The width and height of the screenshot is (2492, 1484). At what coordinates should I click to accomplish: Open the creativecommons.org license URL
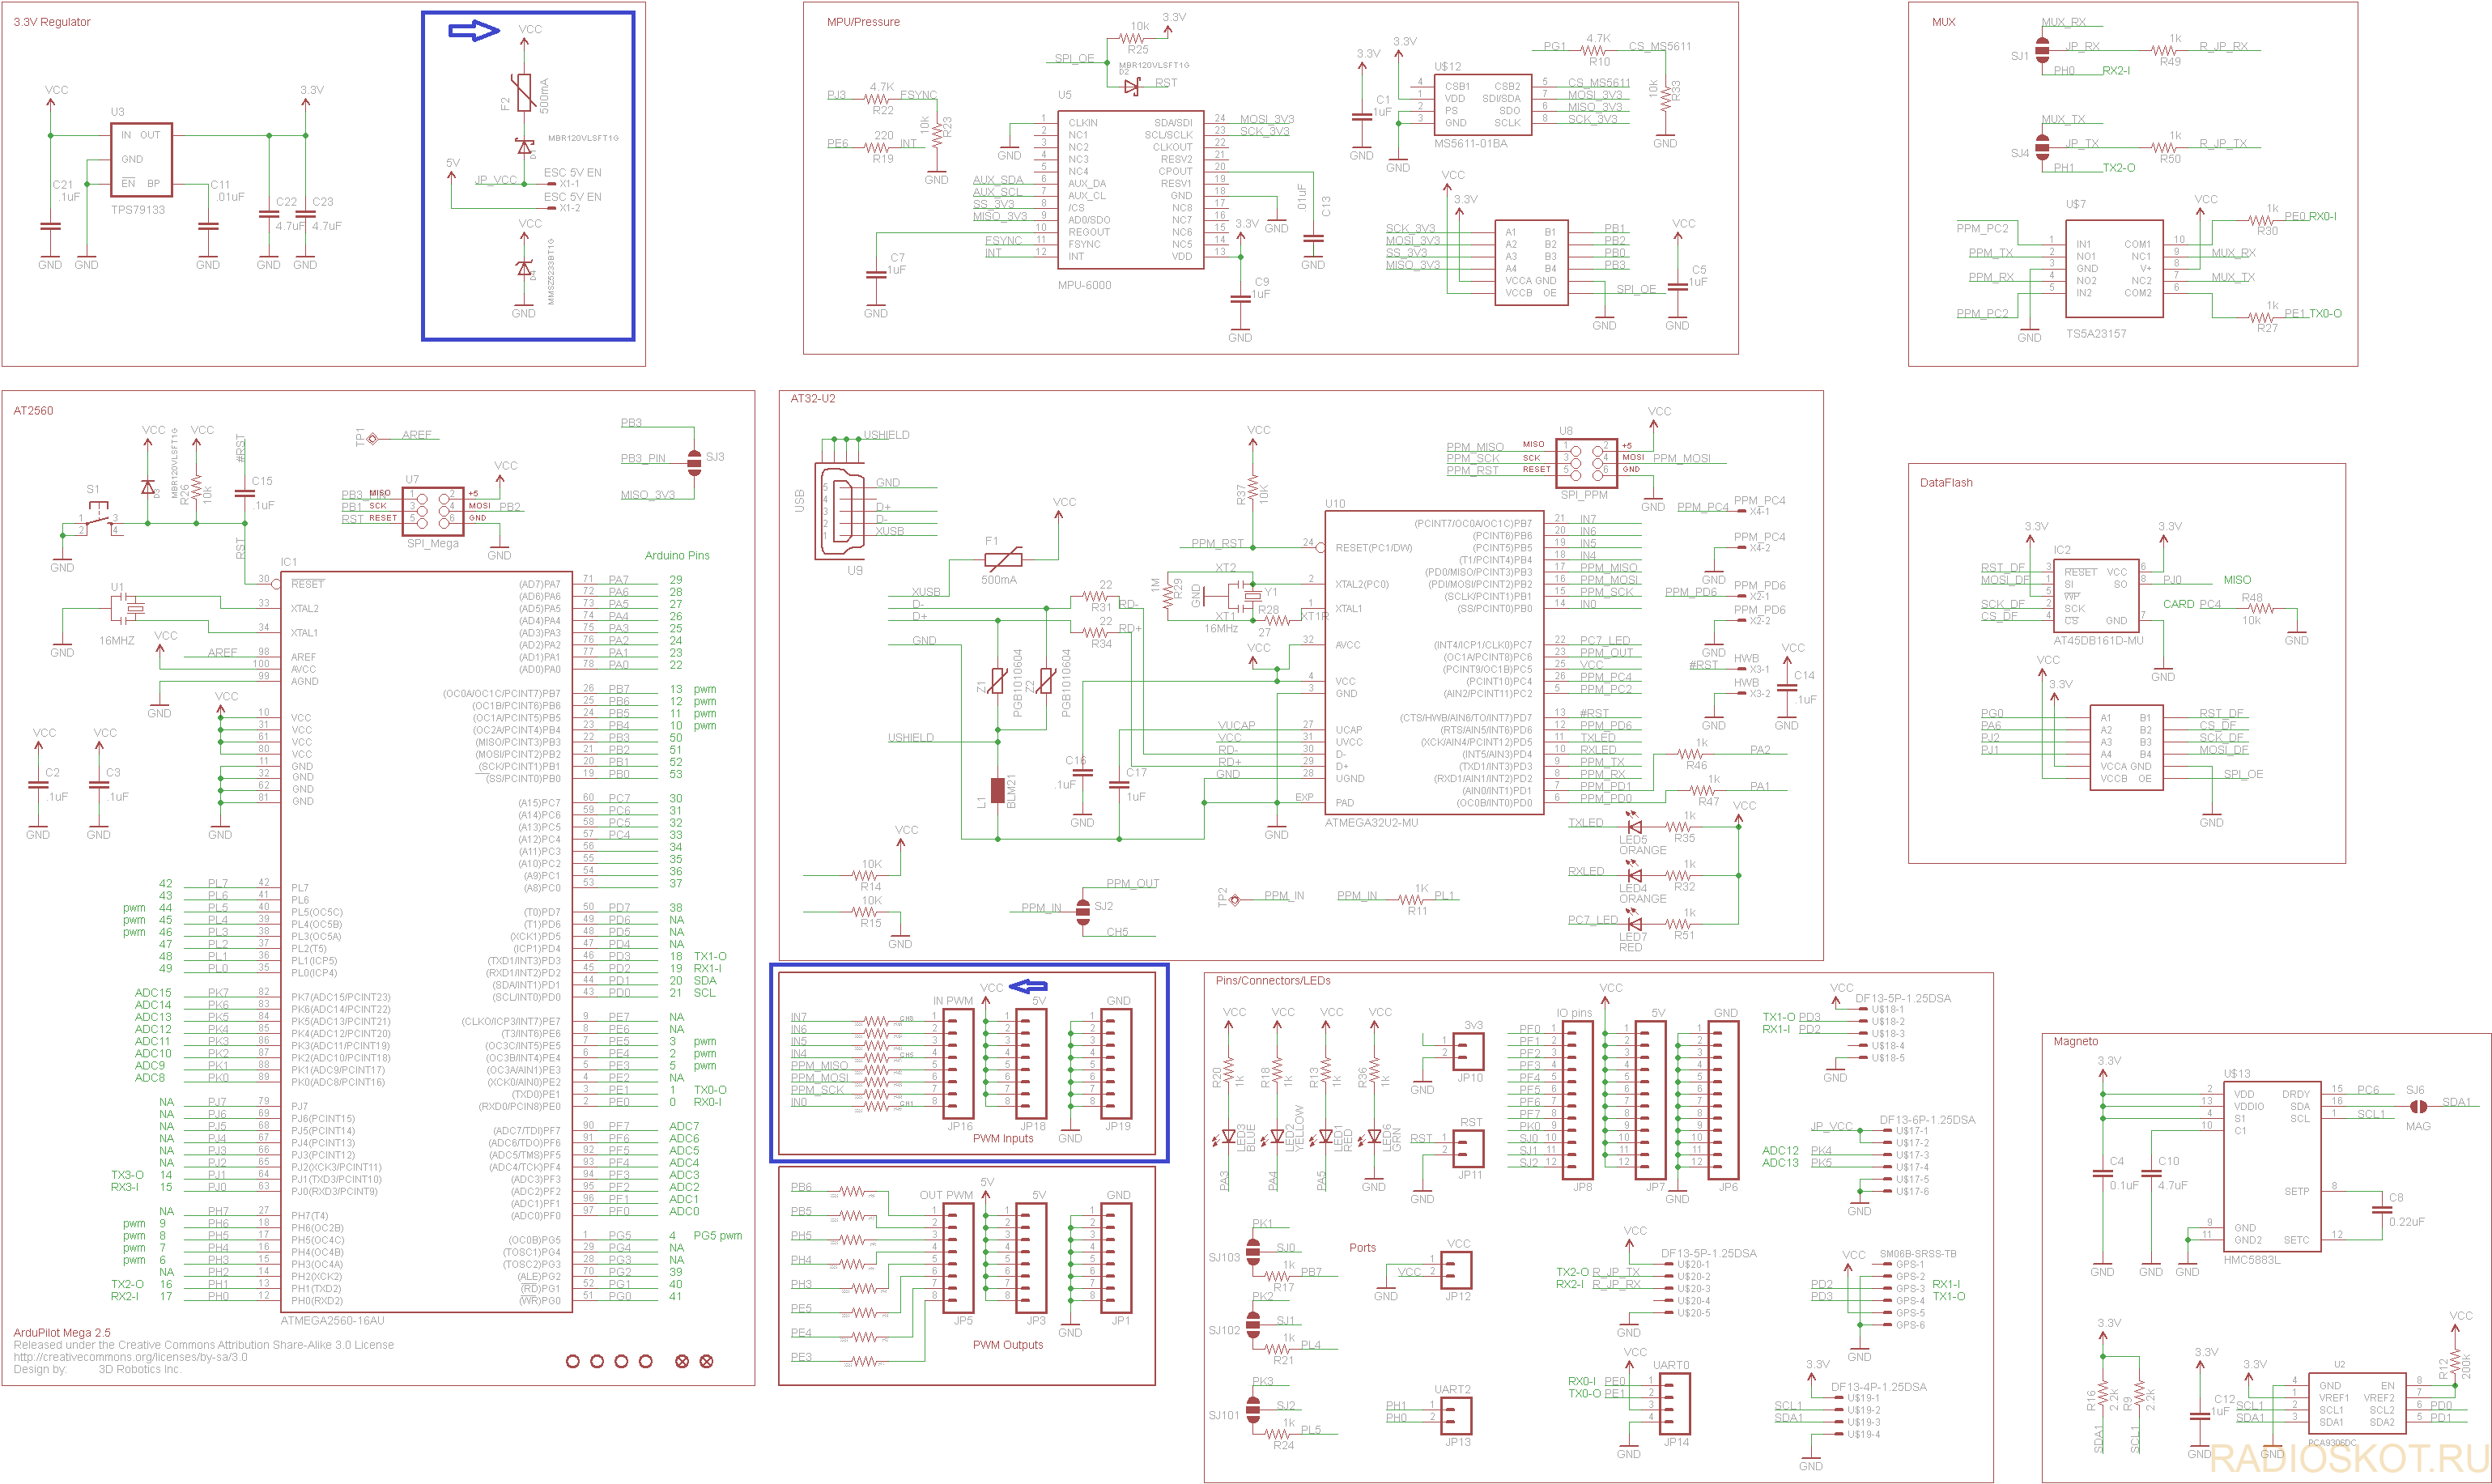130,1357
